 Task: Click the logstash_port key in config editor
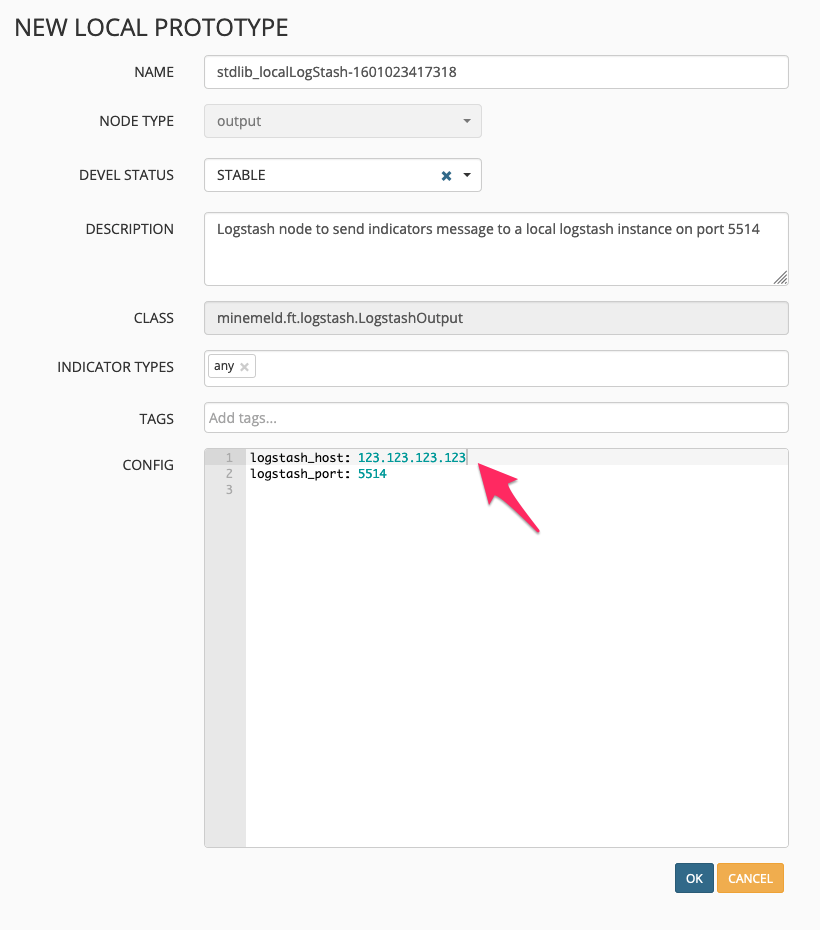pyautogui.click(x=297, y=473)
